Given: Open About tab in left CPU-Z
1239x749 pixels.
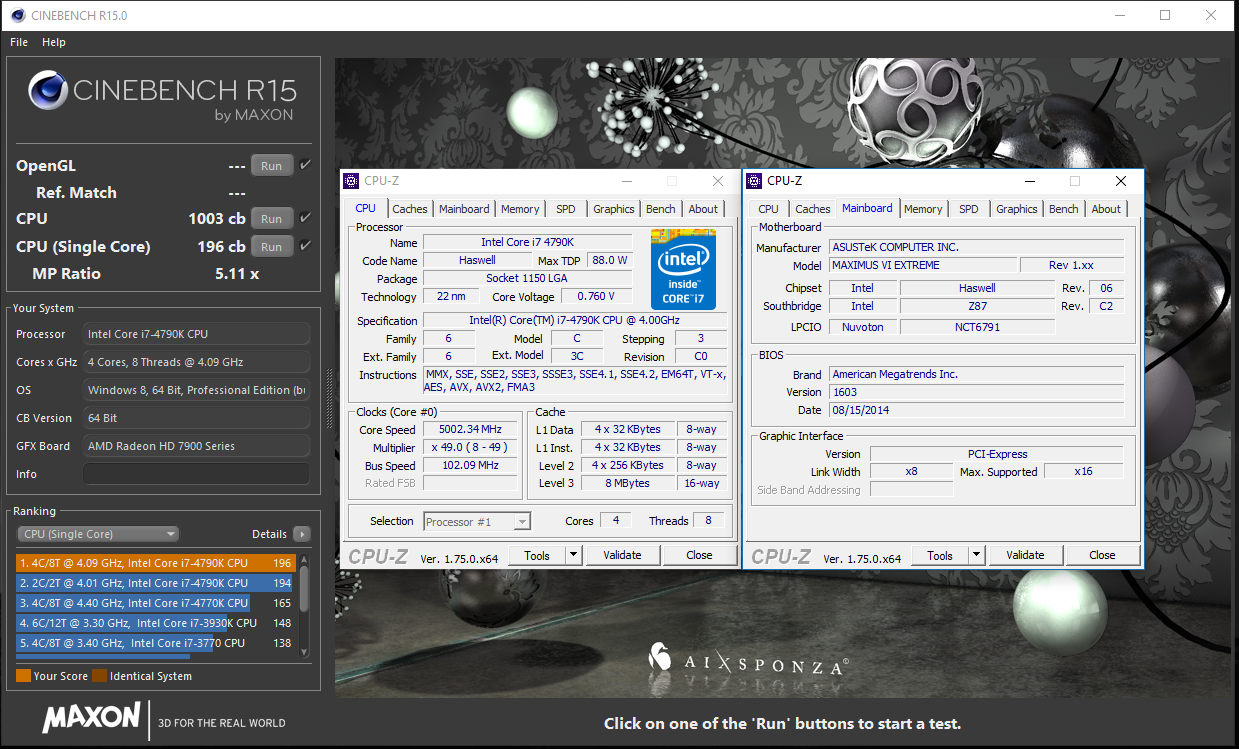Looking at the screenshot, I should [x=703, y=209].
